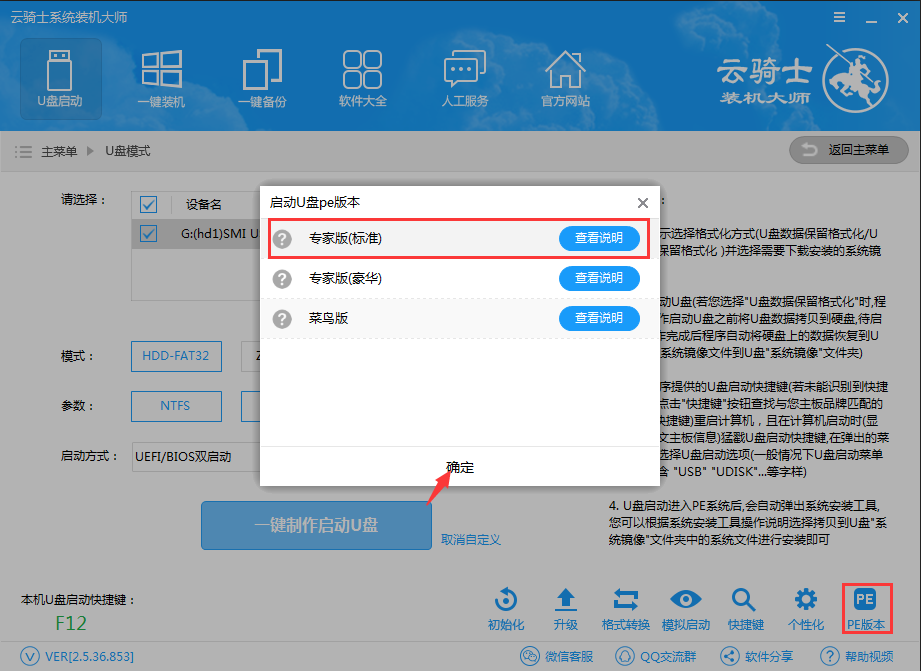Open the UEFI/BIOS双启动 dropdown
Viewport: 921px width, 671px height.
coord(183,456)
